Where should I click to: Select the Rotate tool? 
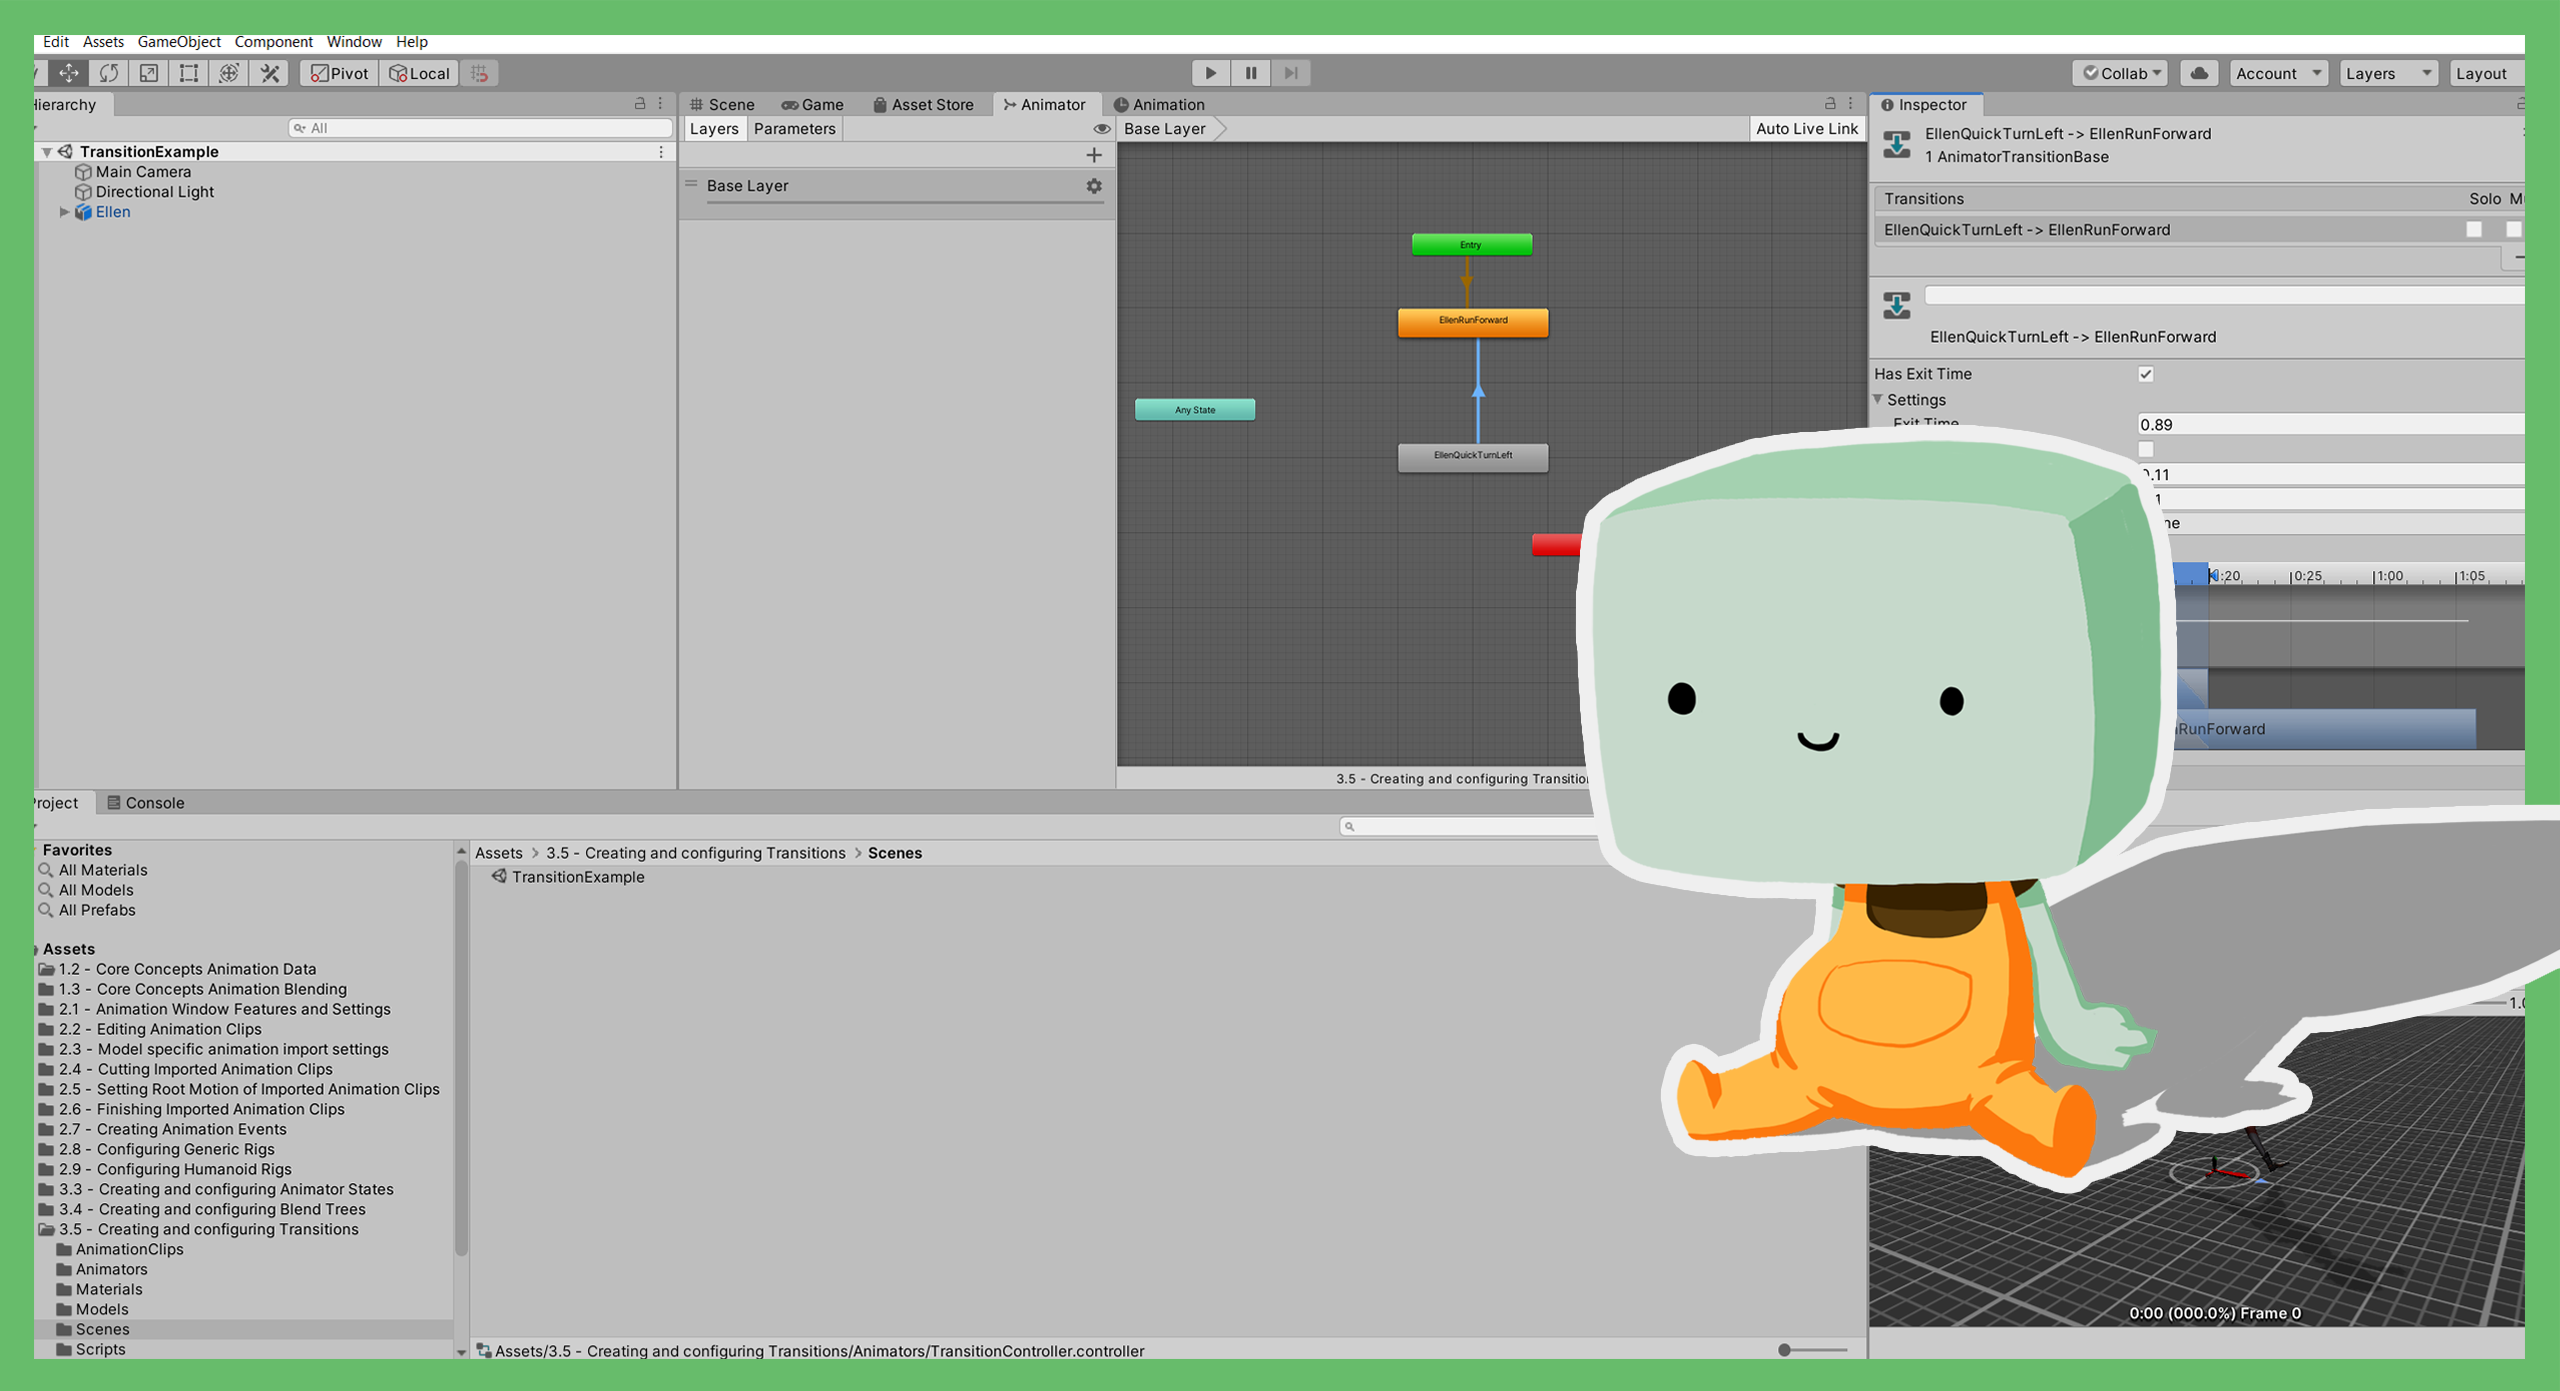click(108, 72)
